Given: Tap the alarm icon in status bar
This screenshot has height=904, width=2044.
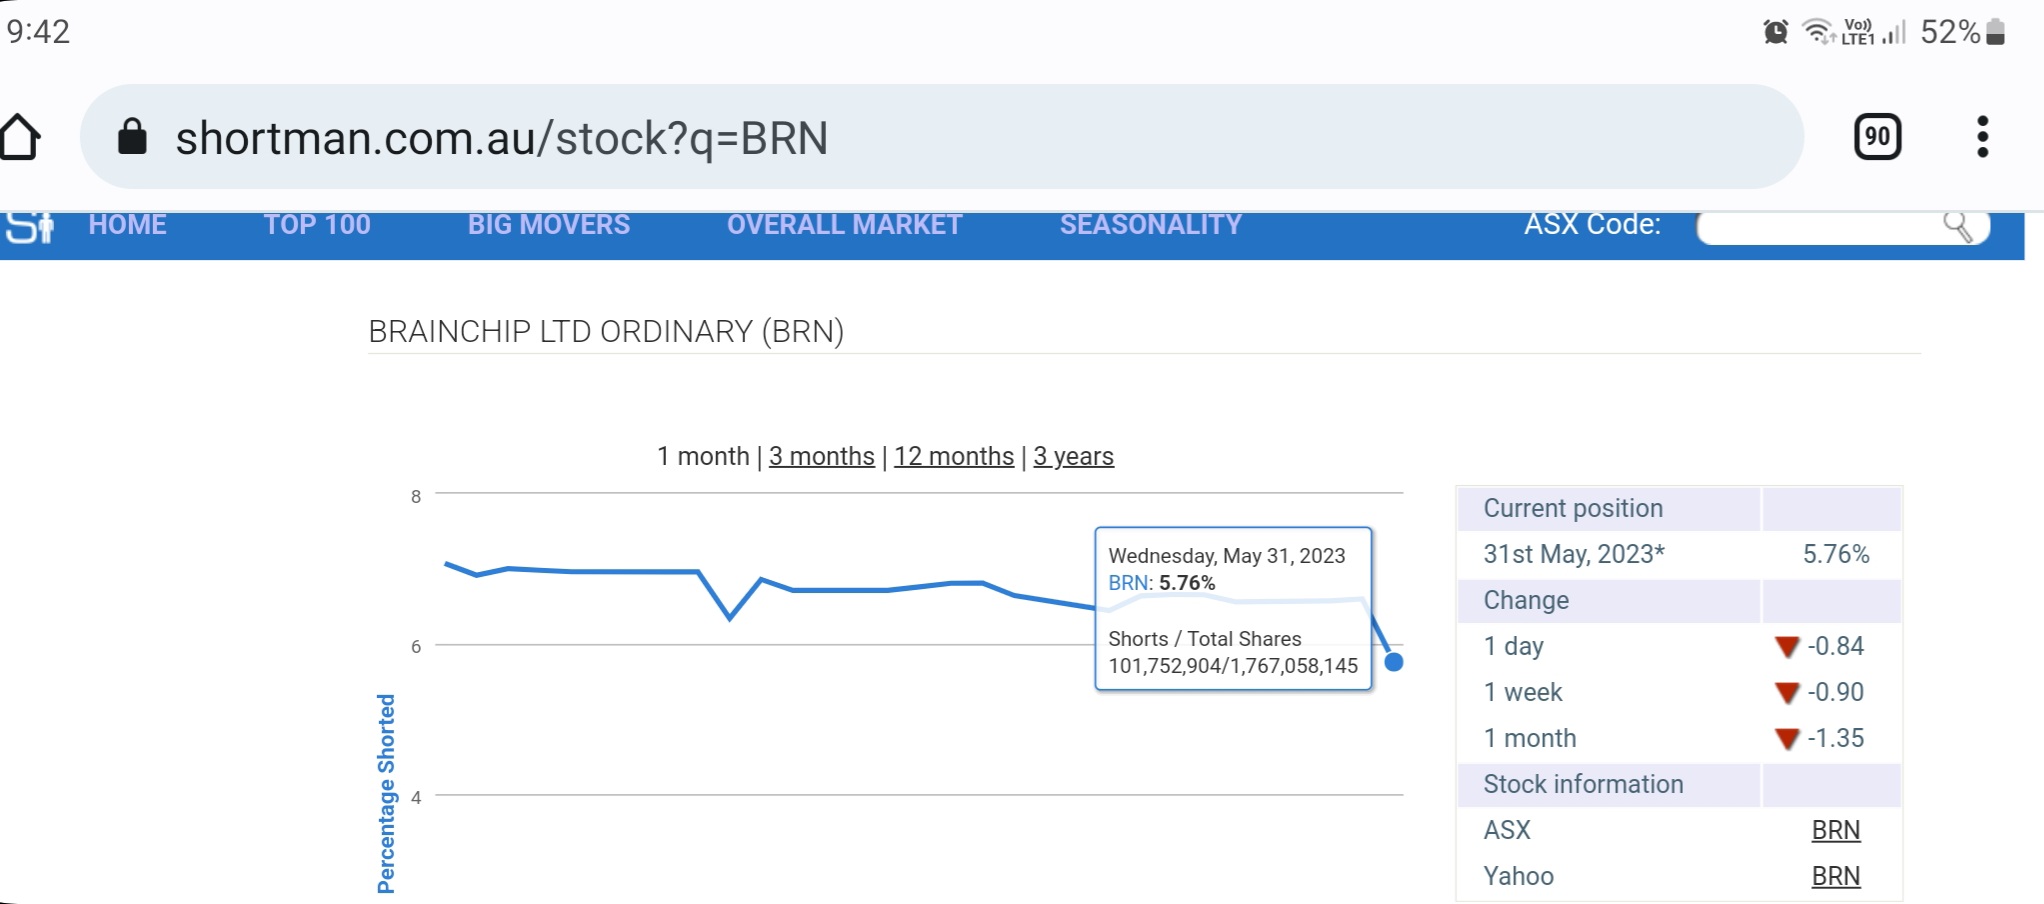Looking at the screenshot, I should 1775,32.
